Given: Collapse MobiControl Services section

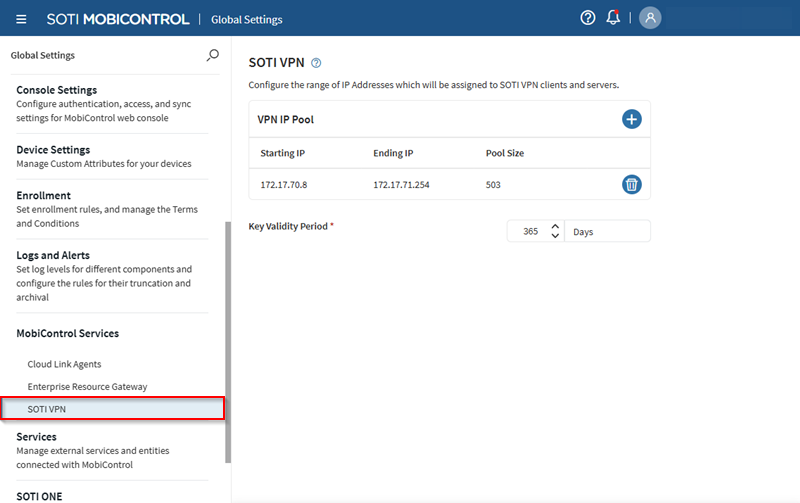Looking at the screenshot, I should click(x=67, y=333).
